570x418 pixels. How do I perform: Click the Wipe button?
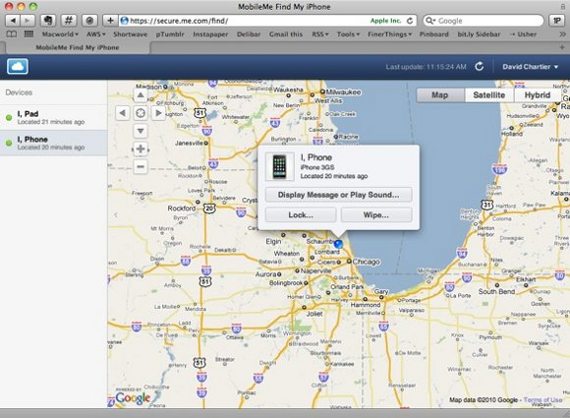click(x=376, y=215)
